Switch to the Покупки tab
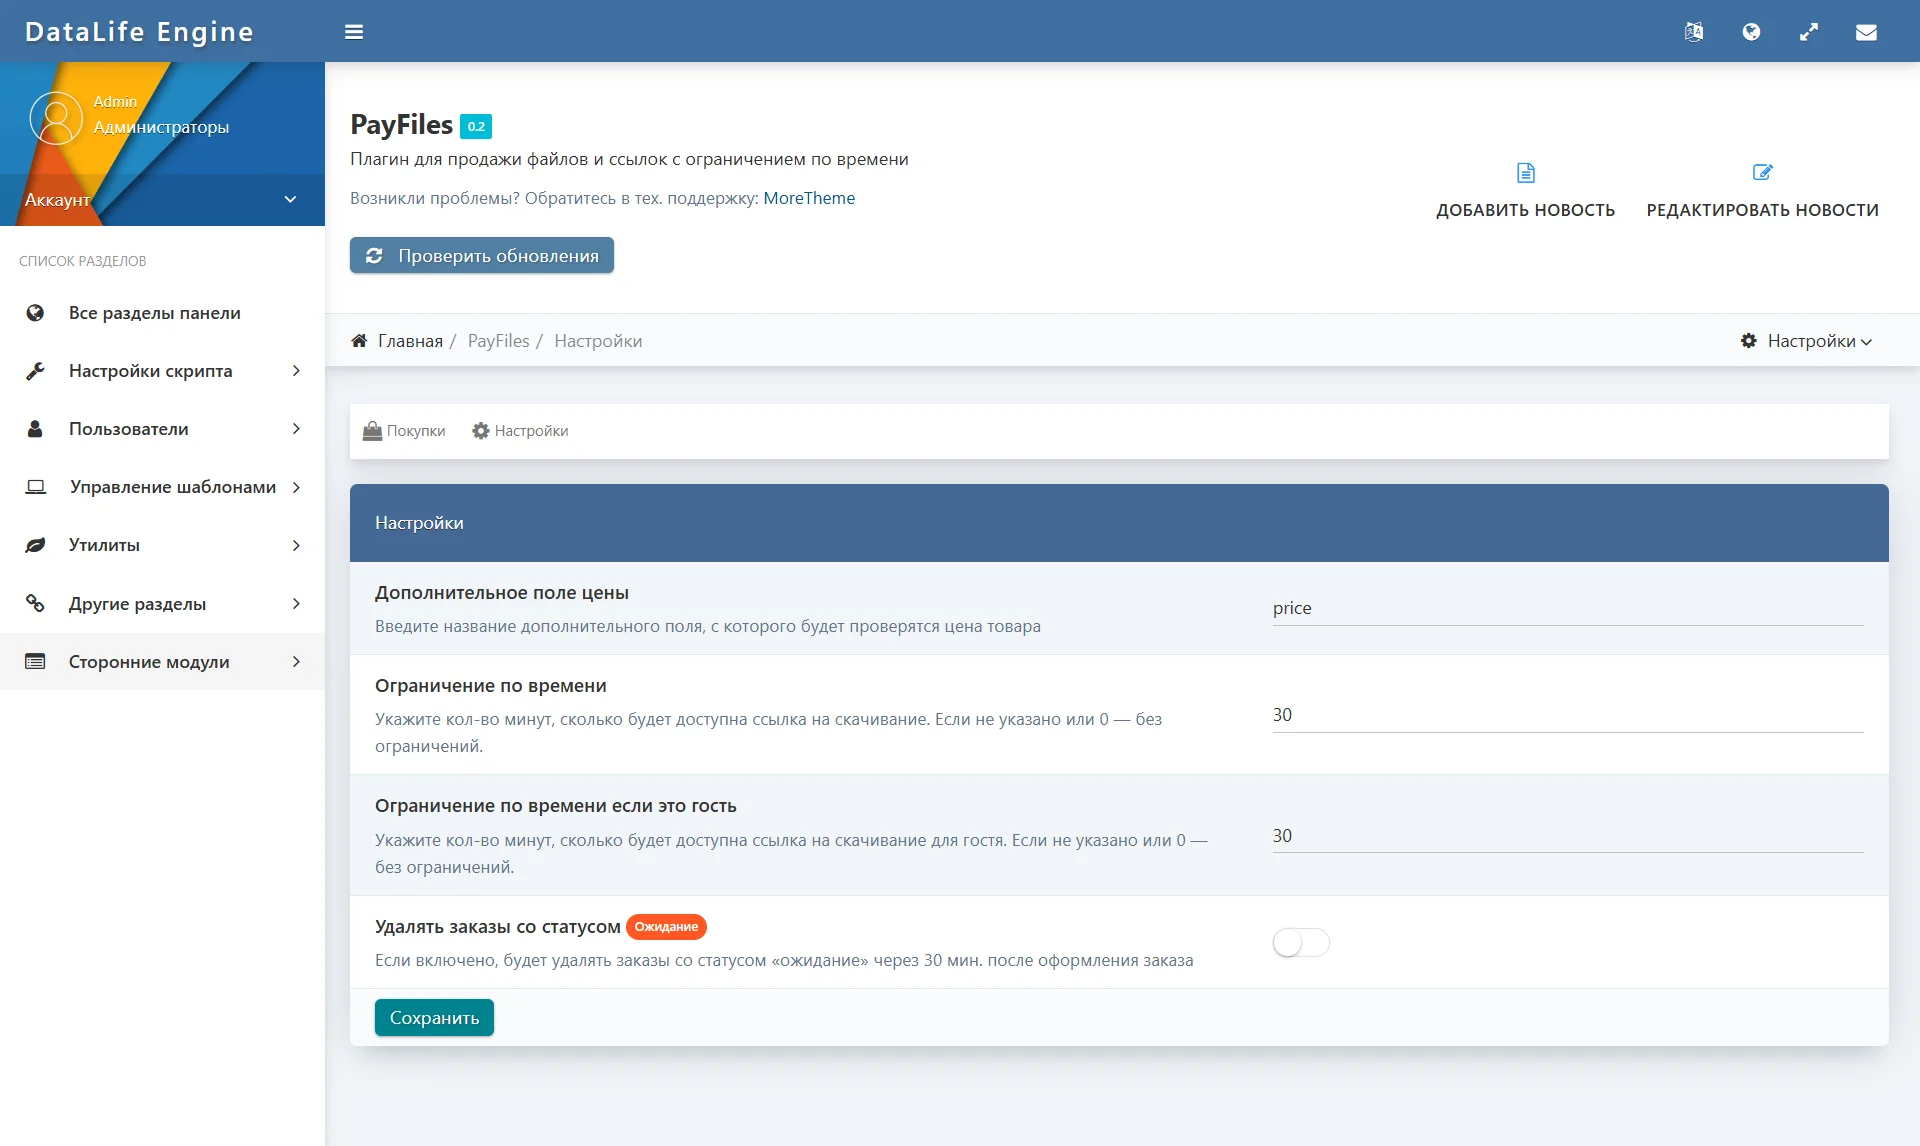The height and width of the screenshot is (1146, 1920). [404, 431]
